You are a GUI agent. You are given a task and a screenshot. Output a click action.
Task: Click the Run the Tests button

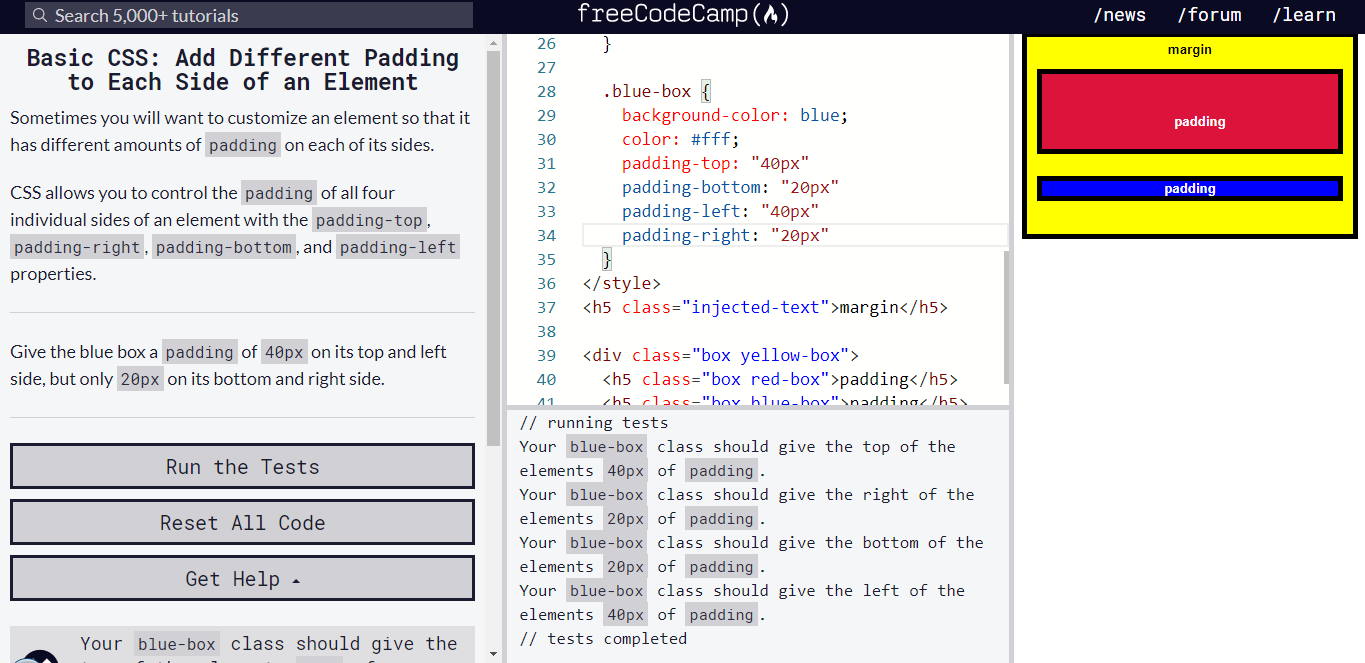tap(242, 466)
